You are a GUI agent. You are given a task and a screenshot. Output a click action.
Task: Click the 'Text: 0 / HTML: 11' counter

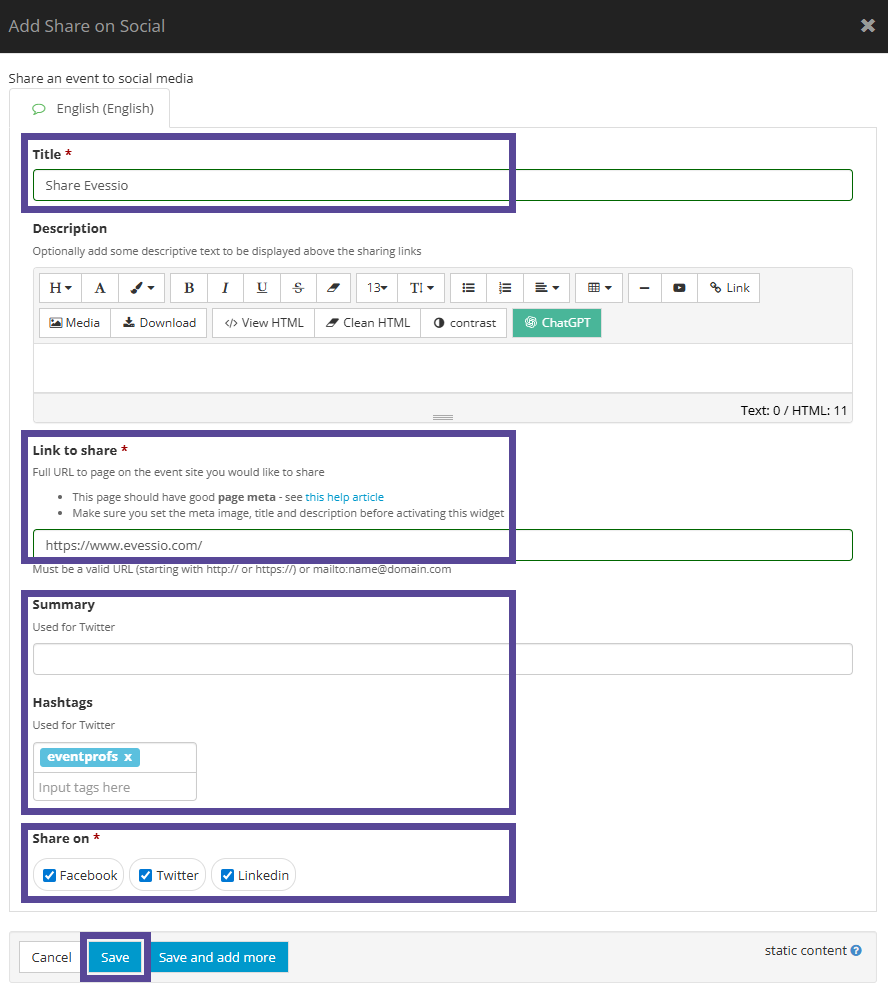click(793, 411)
